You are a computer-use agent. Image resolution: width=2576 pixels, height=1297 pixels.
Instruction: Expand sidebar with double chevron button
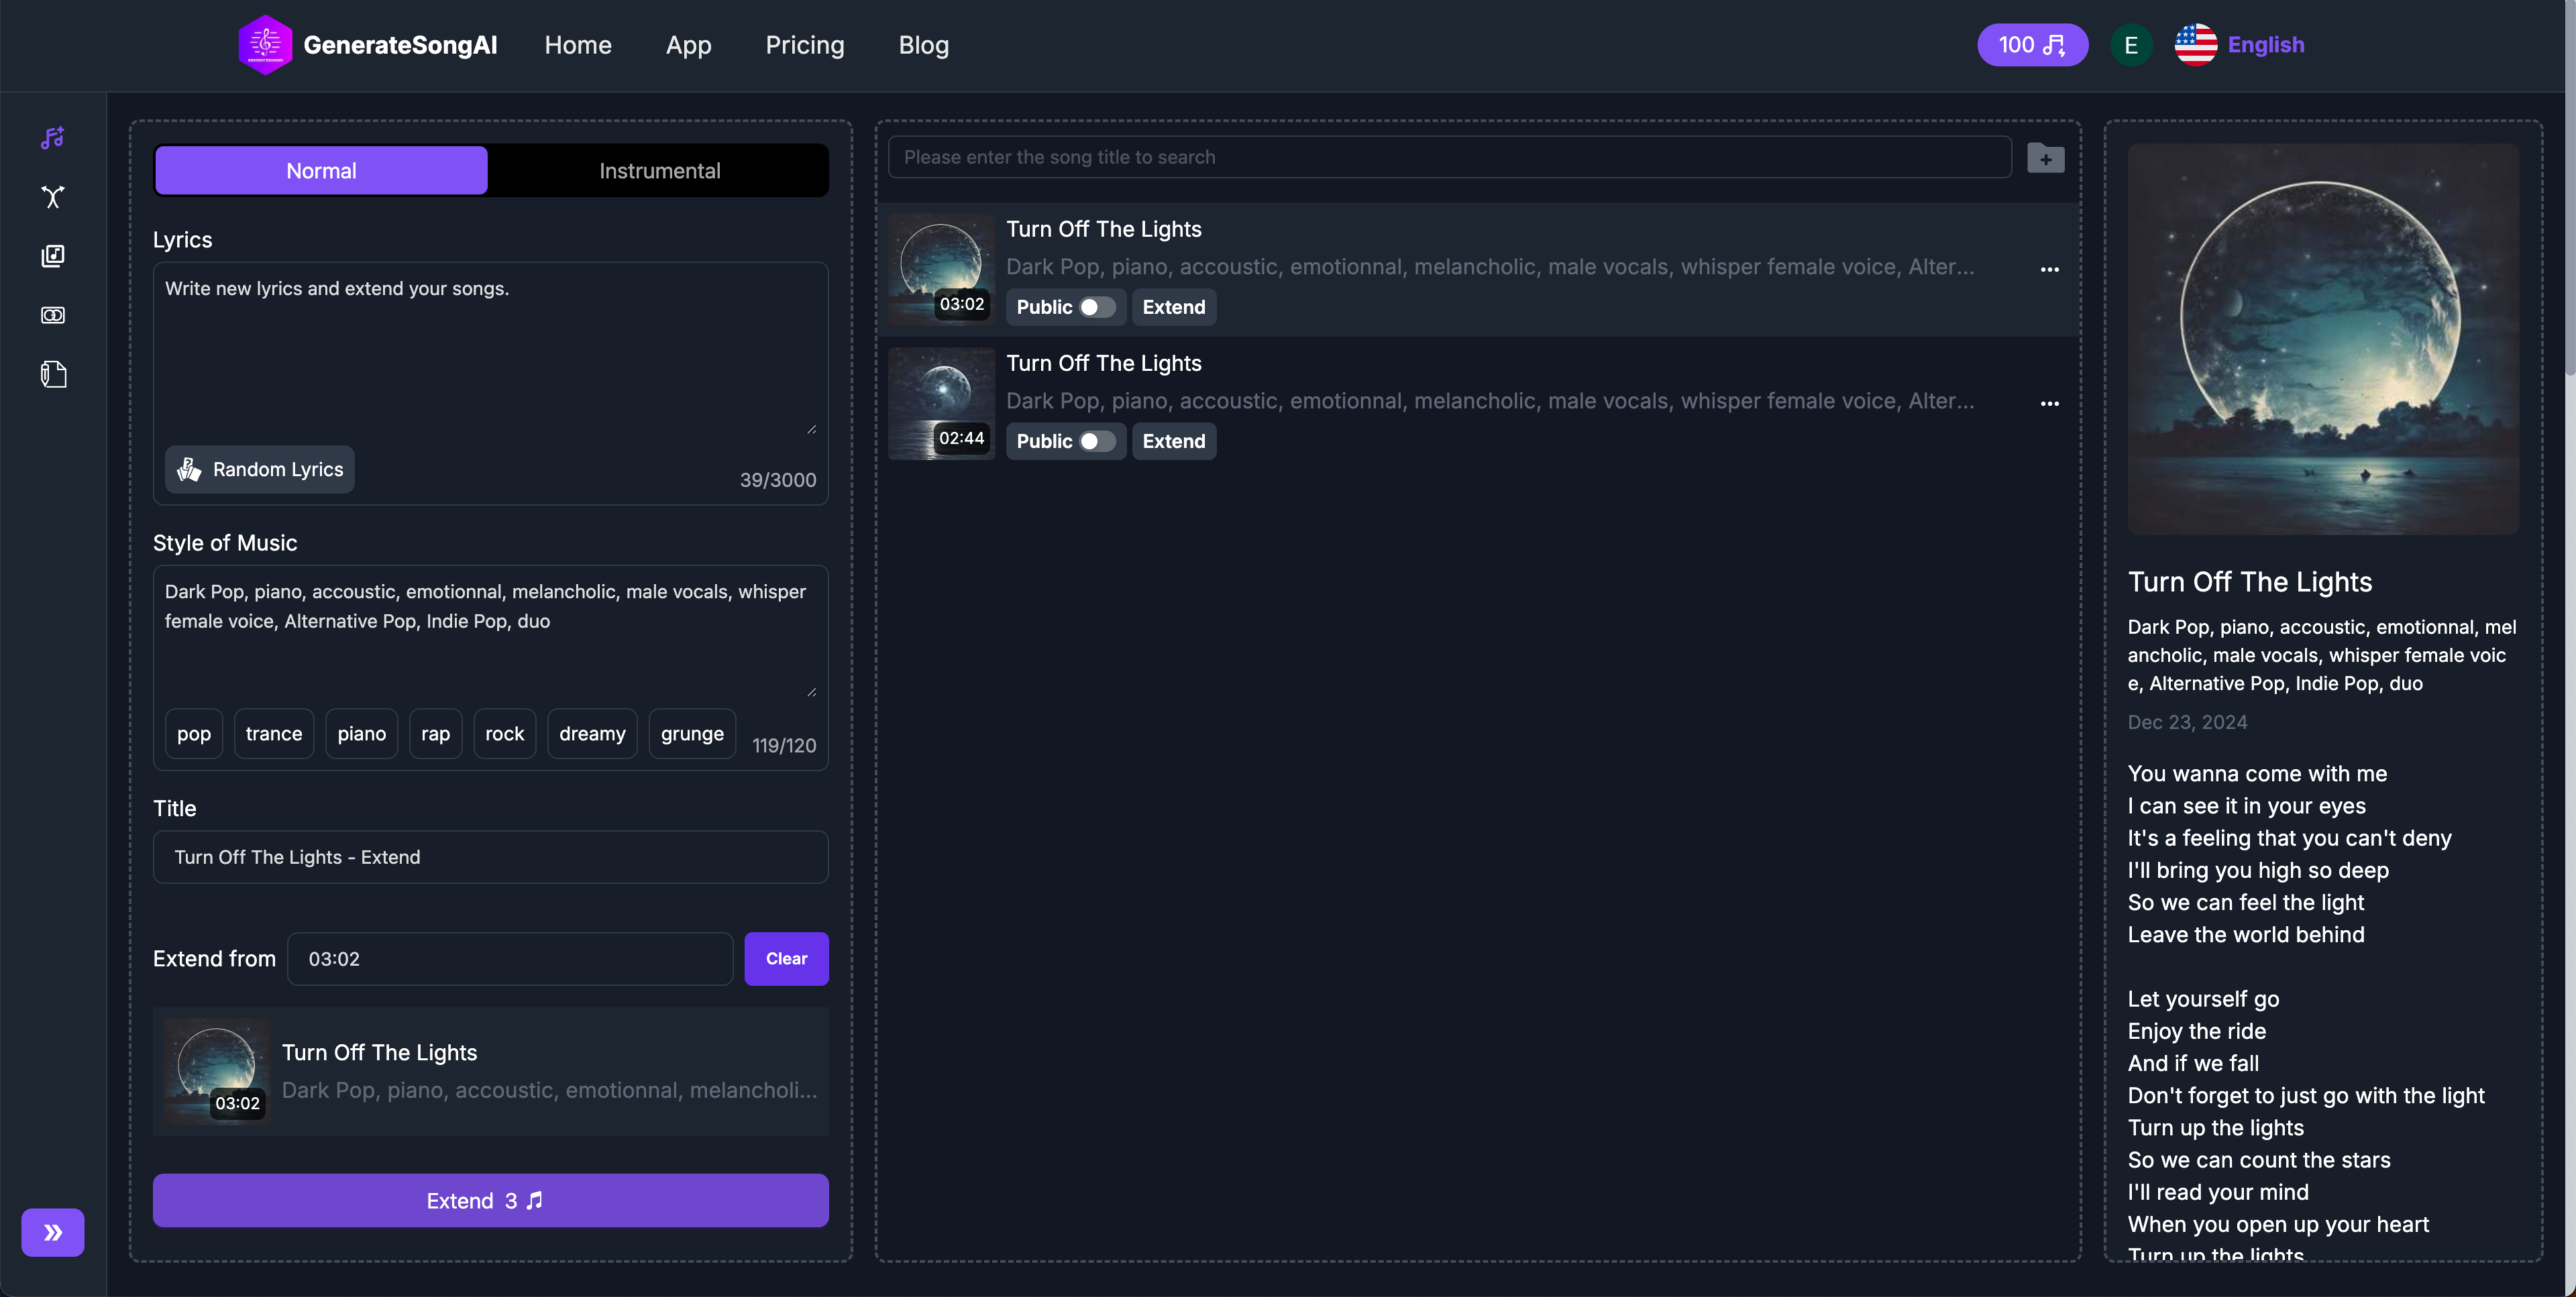coord(53,1232)
